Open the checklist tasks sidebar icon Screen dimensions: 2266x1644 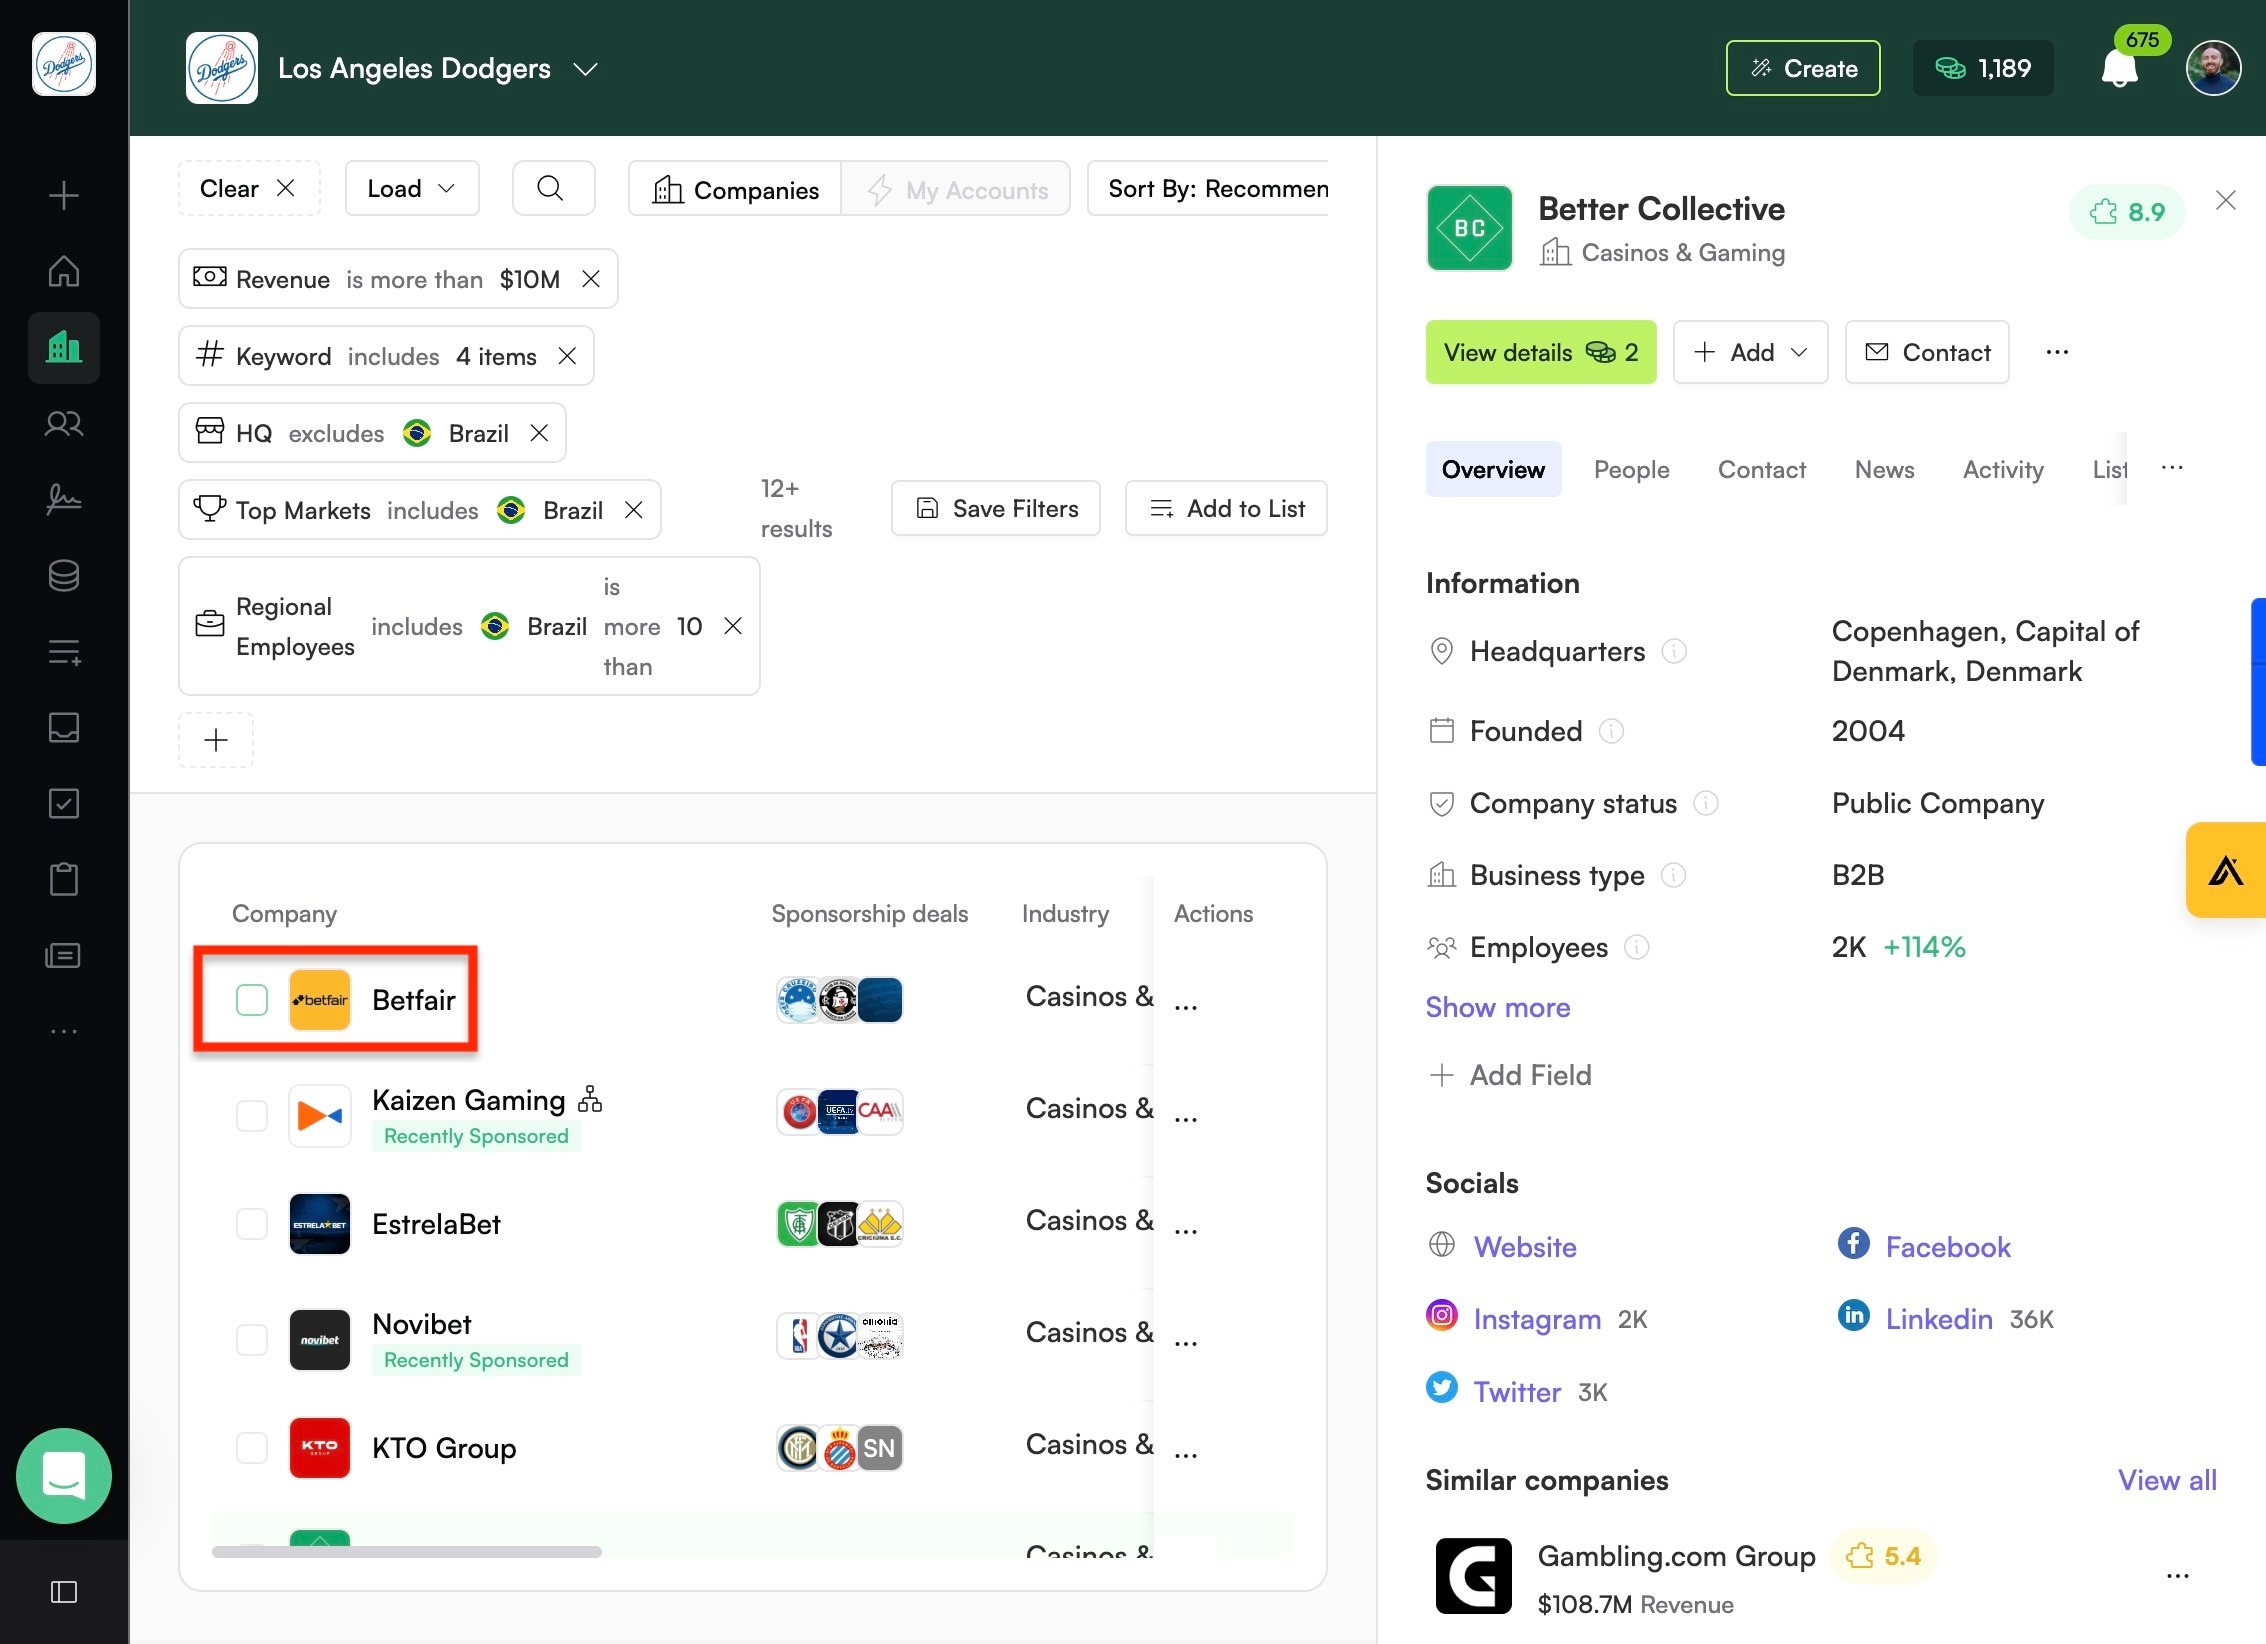64,803
